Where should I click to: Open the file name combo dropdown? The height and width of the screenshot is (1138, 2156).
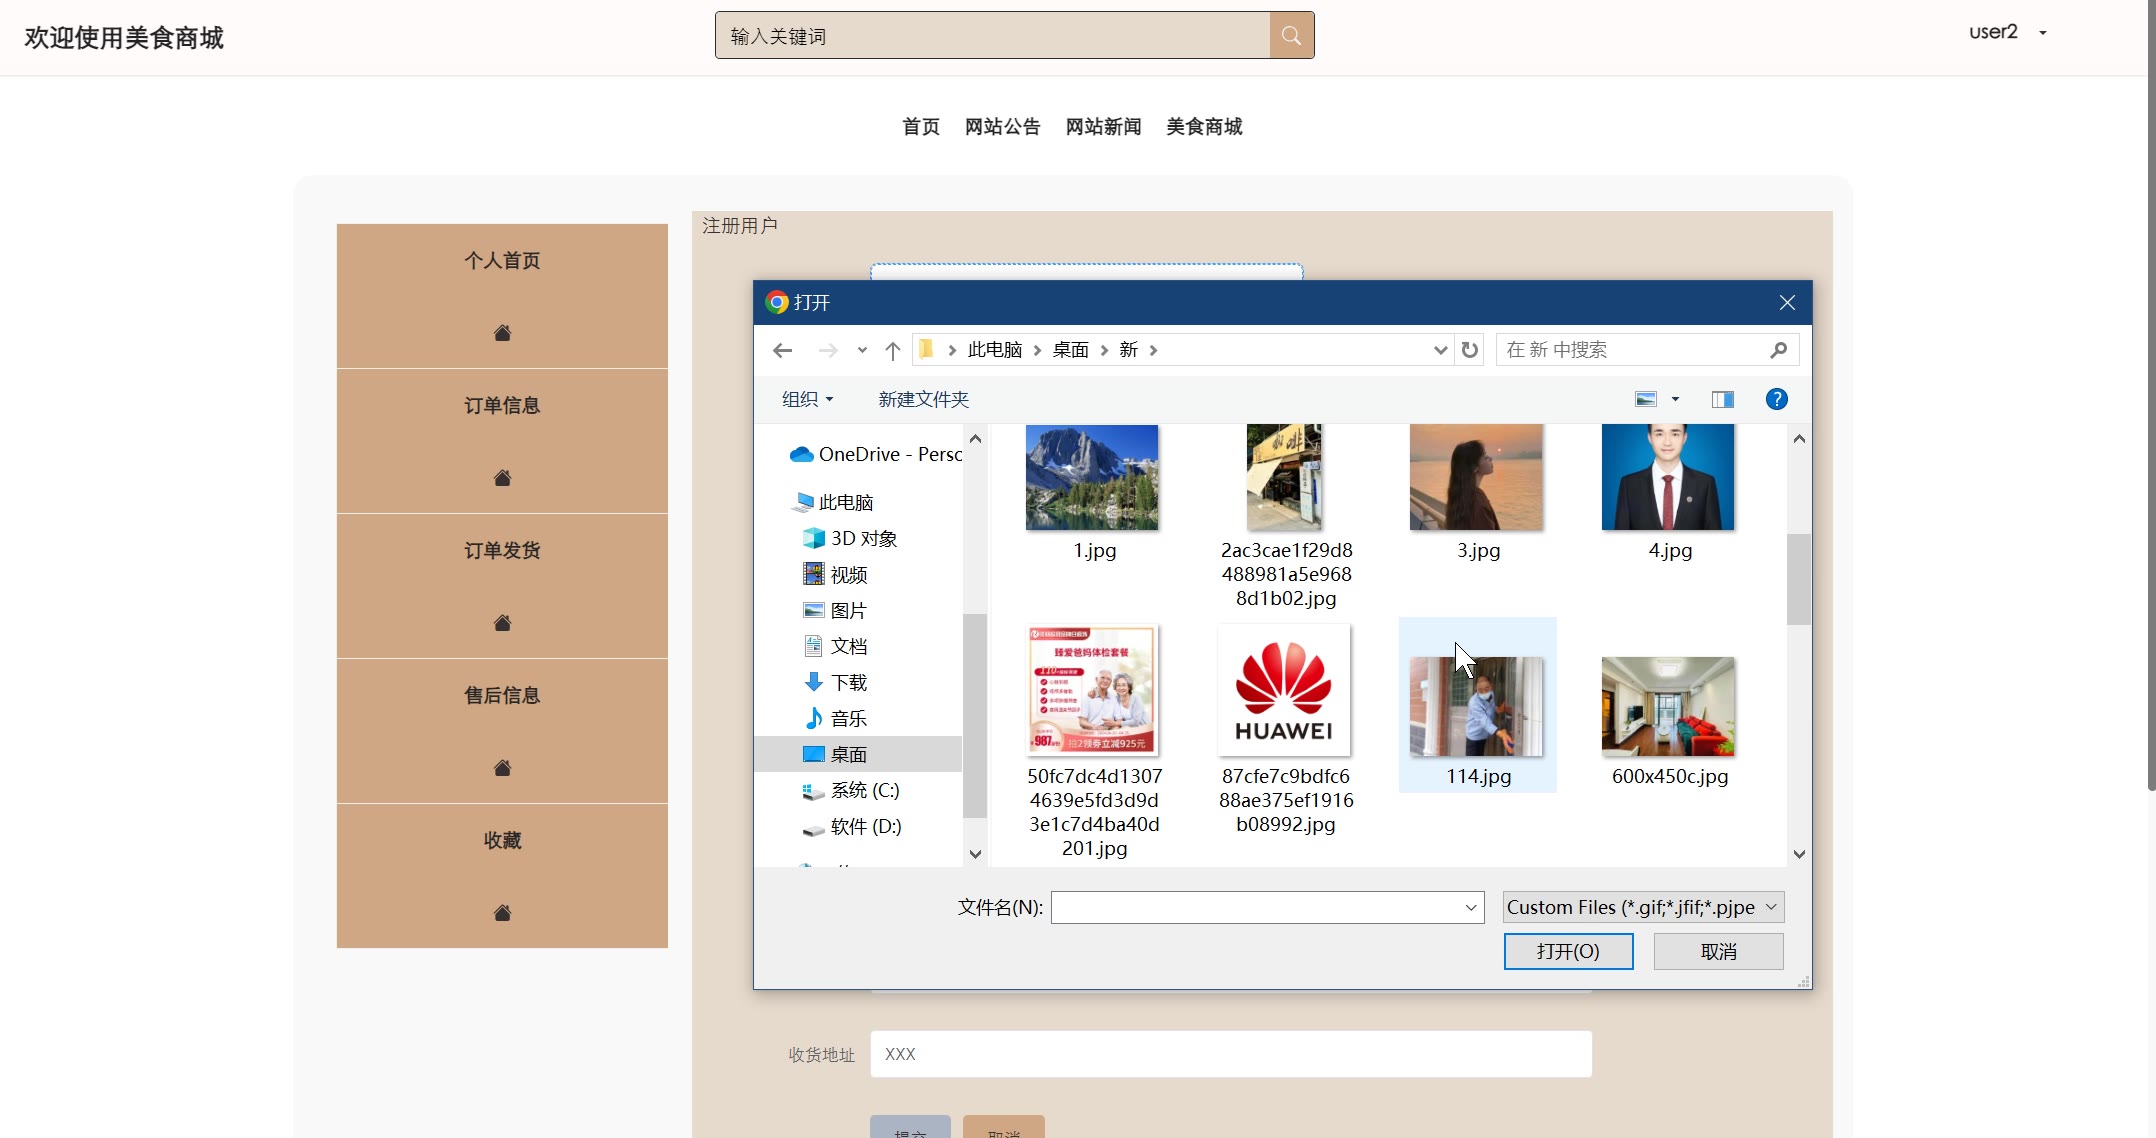(x=1471, y=907)
